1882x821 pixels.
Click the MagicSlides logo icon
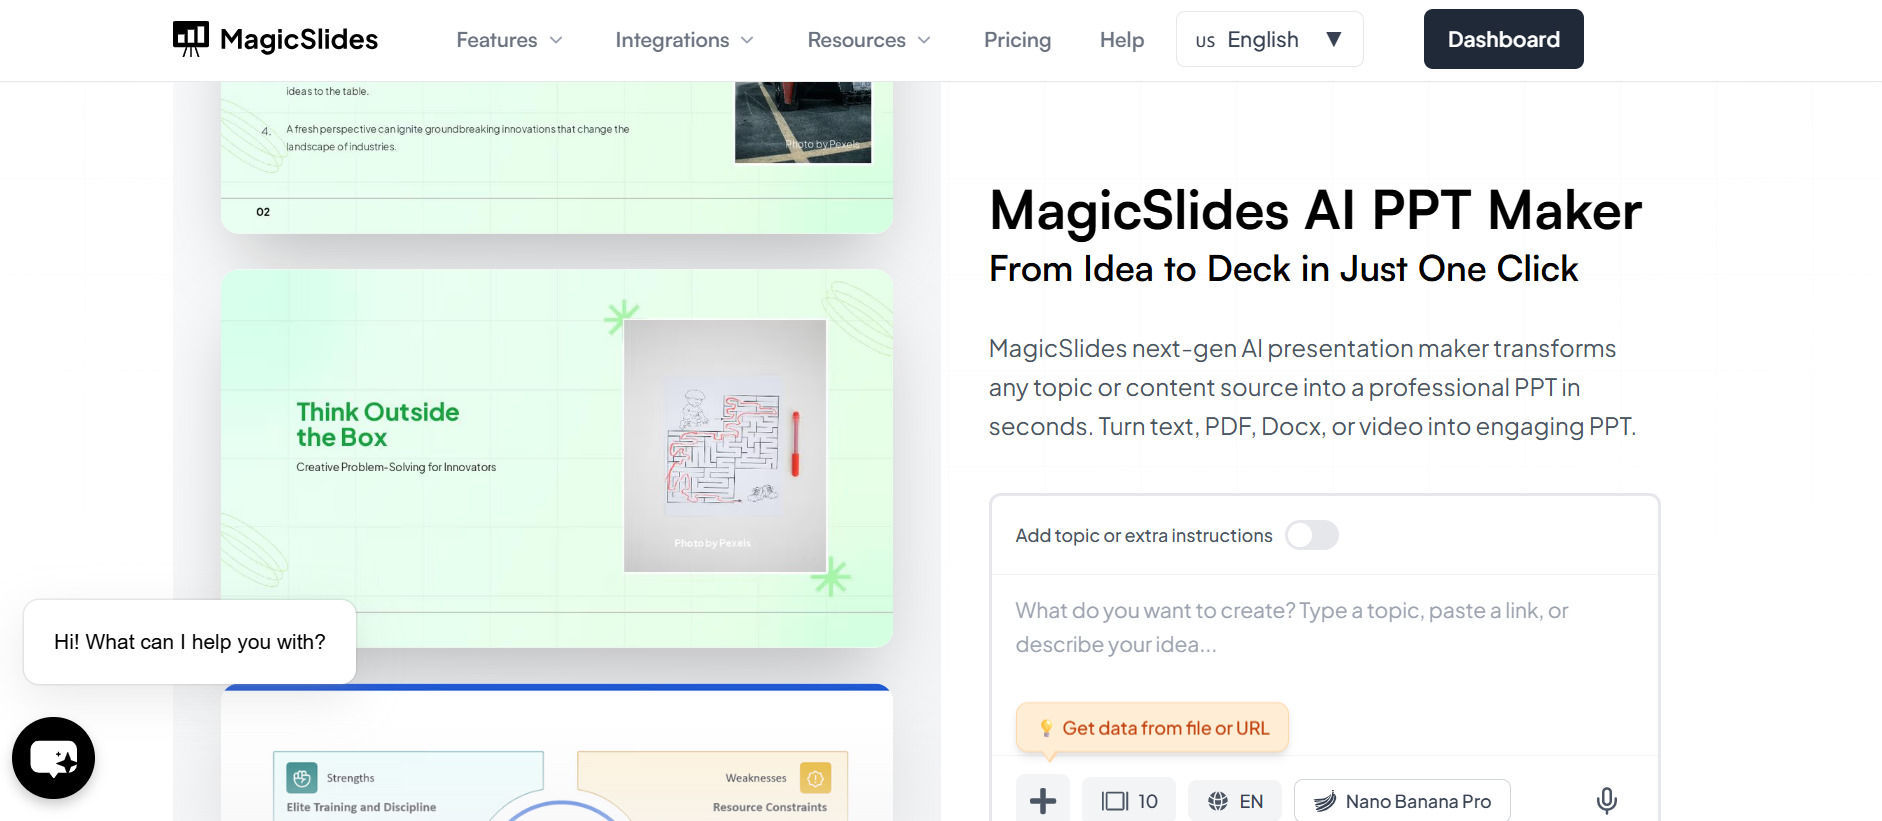[191, 39]
